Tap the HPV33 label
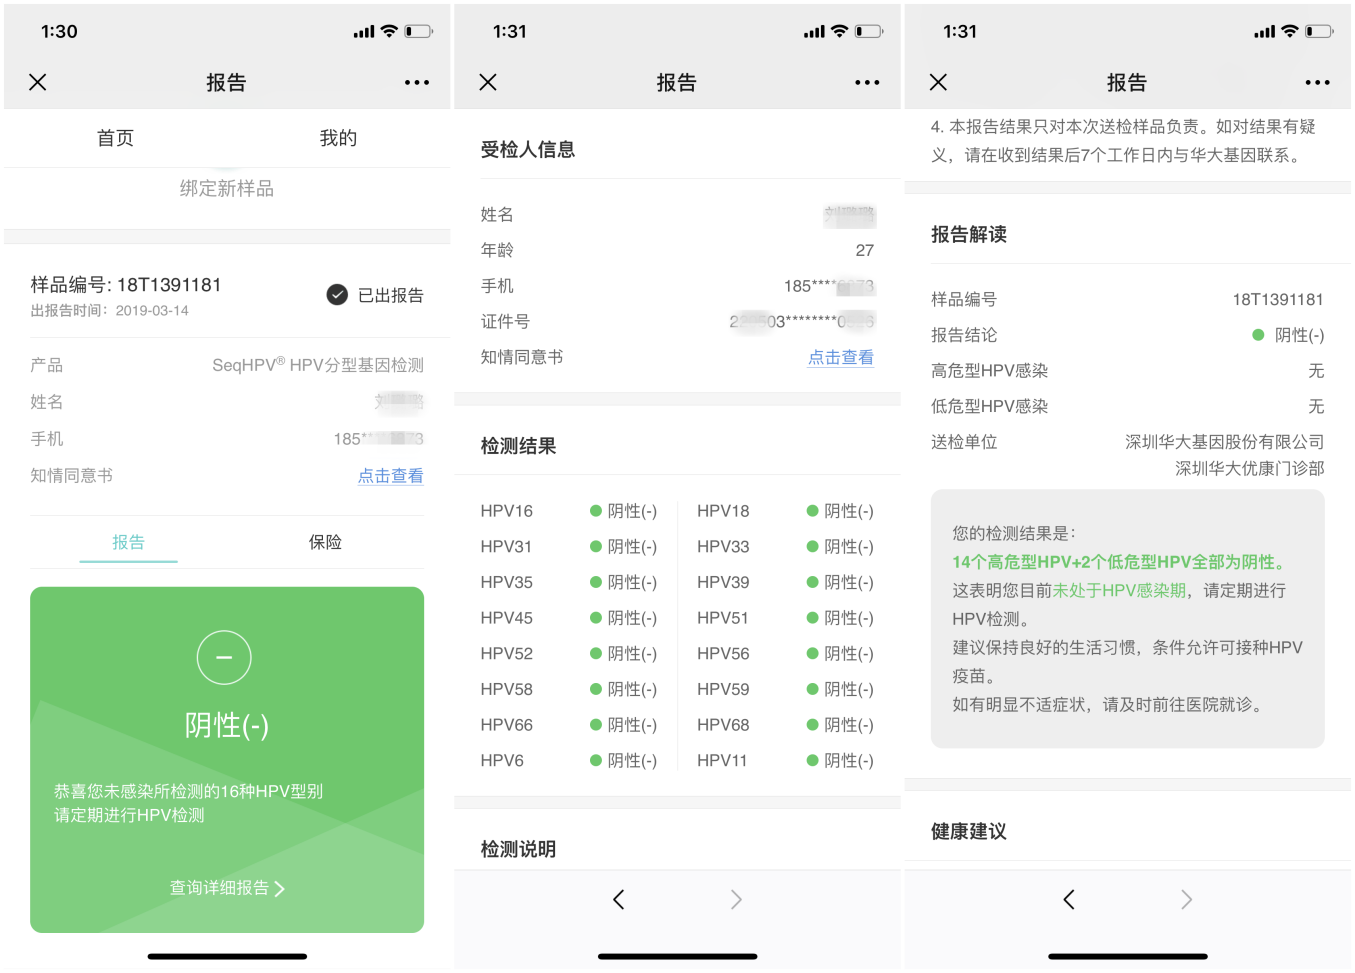Image resolution: width=1355 pixels, height=973 pixels. point(723,547)
